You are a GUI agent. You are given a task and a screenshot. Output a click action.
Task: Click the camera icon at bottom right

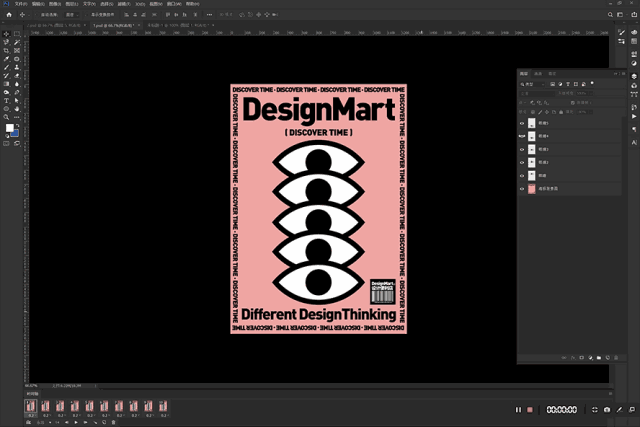point(607,410)
